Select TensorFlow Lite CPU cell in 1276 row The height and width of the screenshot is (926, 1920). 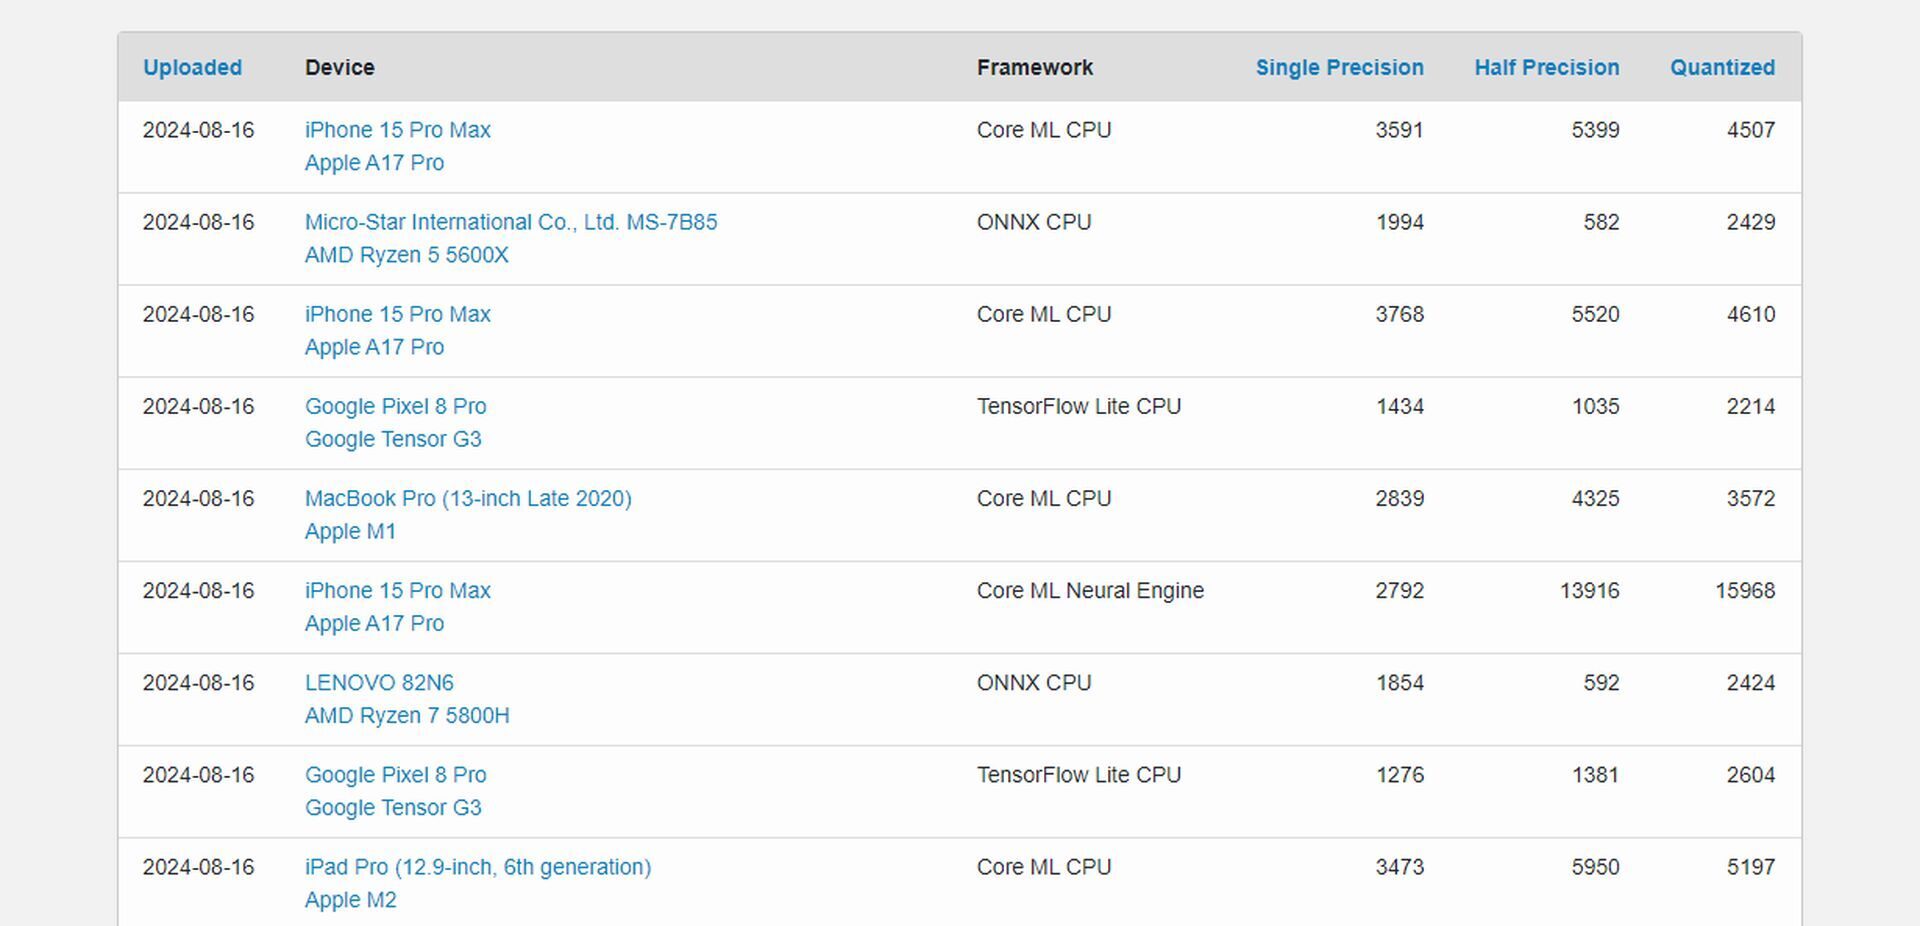tap(1079, 775)
